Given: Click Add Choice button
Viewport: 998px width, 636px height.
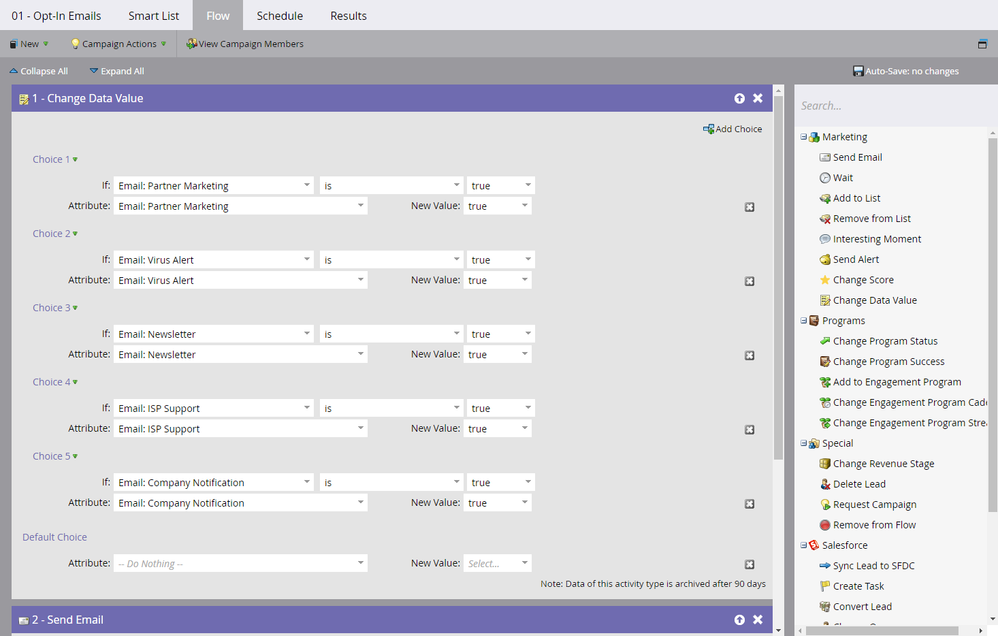Looking at the screenshot, I should click(x=732, y=129).
